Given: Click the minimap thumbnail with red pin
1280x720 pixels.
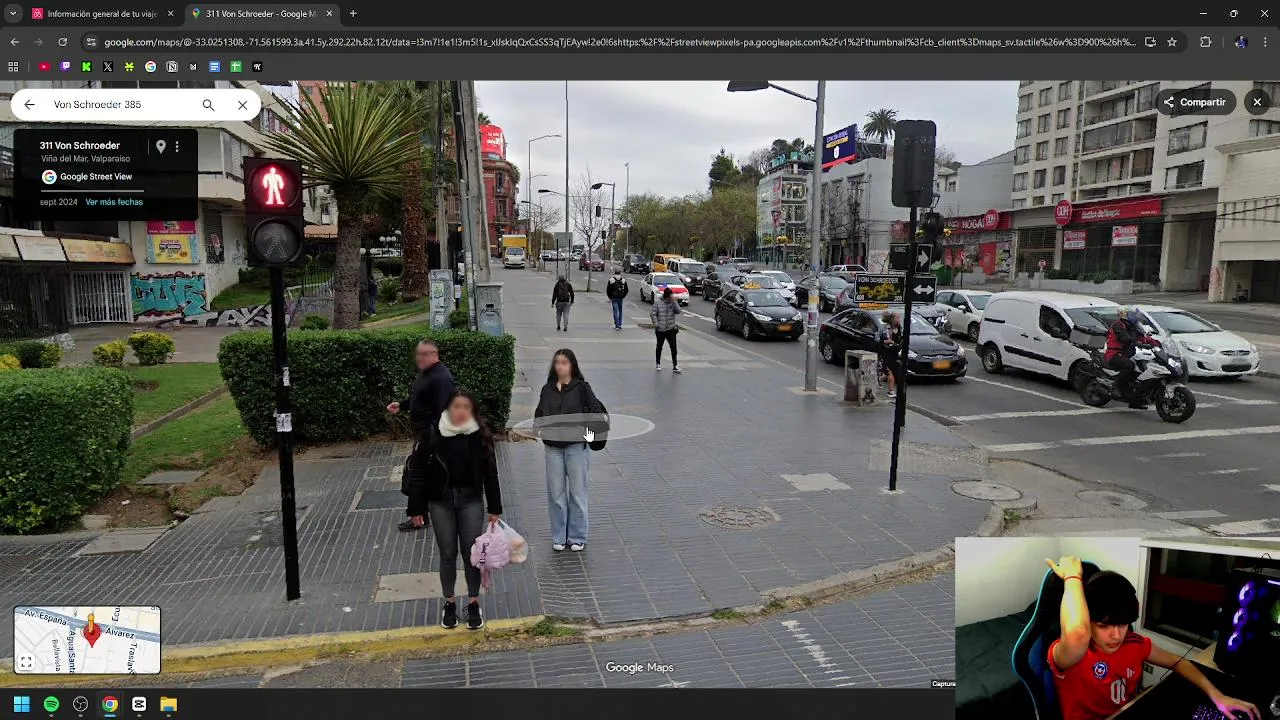Looking at the screenshot, I should [x=87, y=640].
